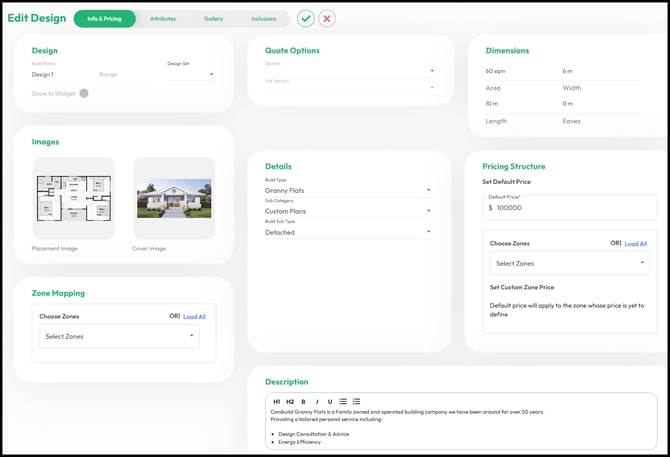Apply H2 heading in Description editor
670x457 pixels.
pos(290,401)
